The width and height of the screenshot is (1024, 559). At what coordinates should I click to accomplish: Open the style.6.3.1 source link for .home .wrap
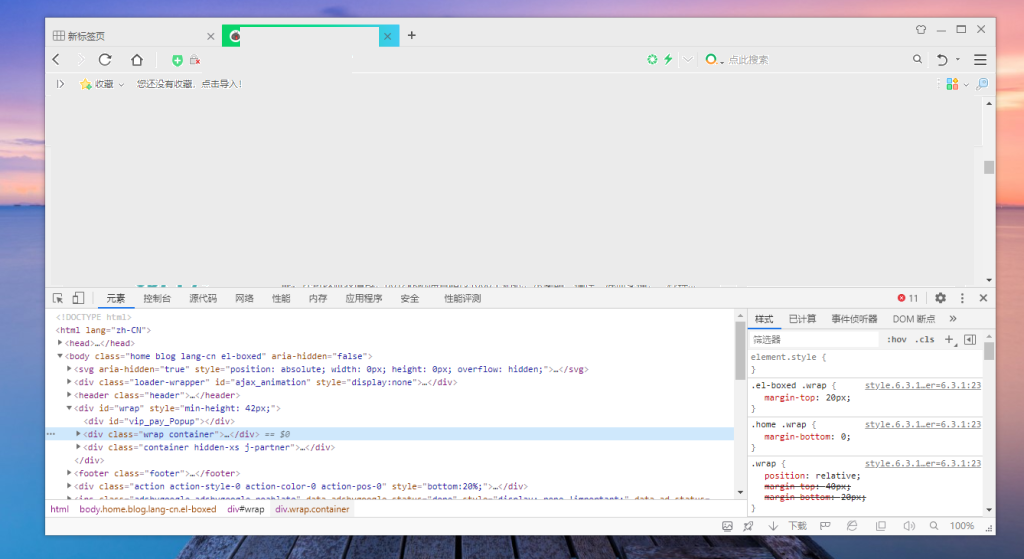pyautogui.click(x=923, y=424)
